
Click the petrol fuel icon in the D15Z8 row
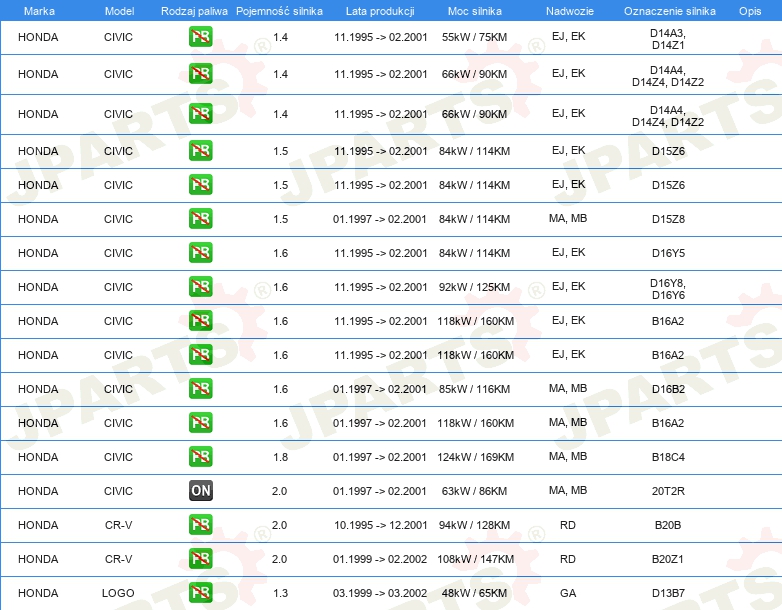pos(200,218)
